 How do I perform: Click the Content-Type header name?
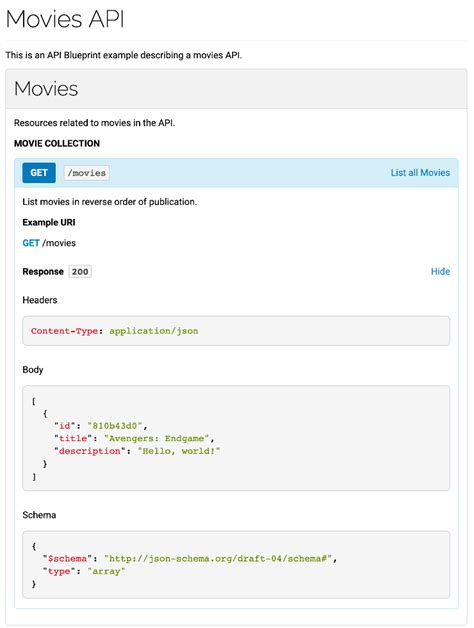[65, 331]
